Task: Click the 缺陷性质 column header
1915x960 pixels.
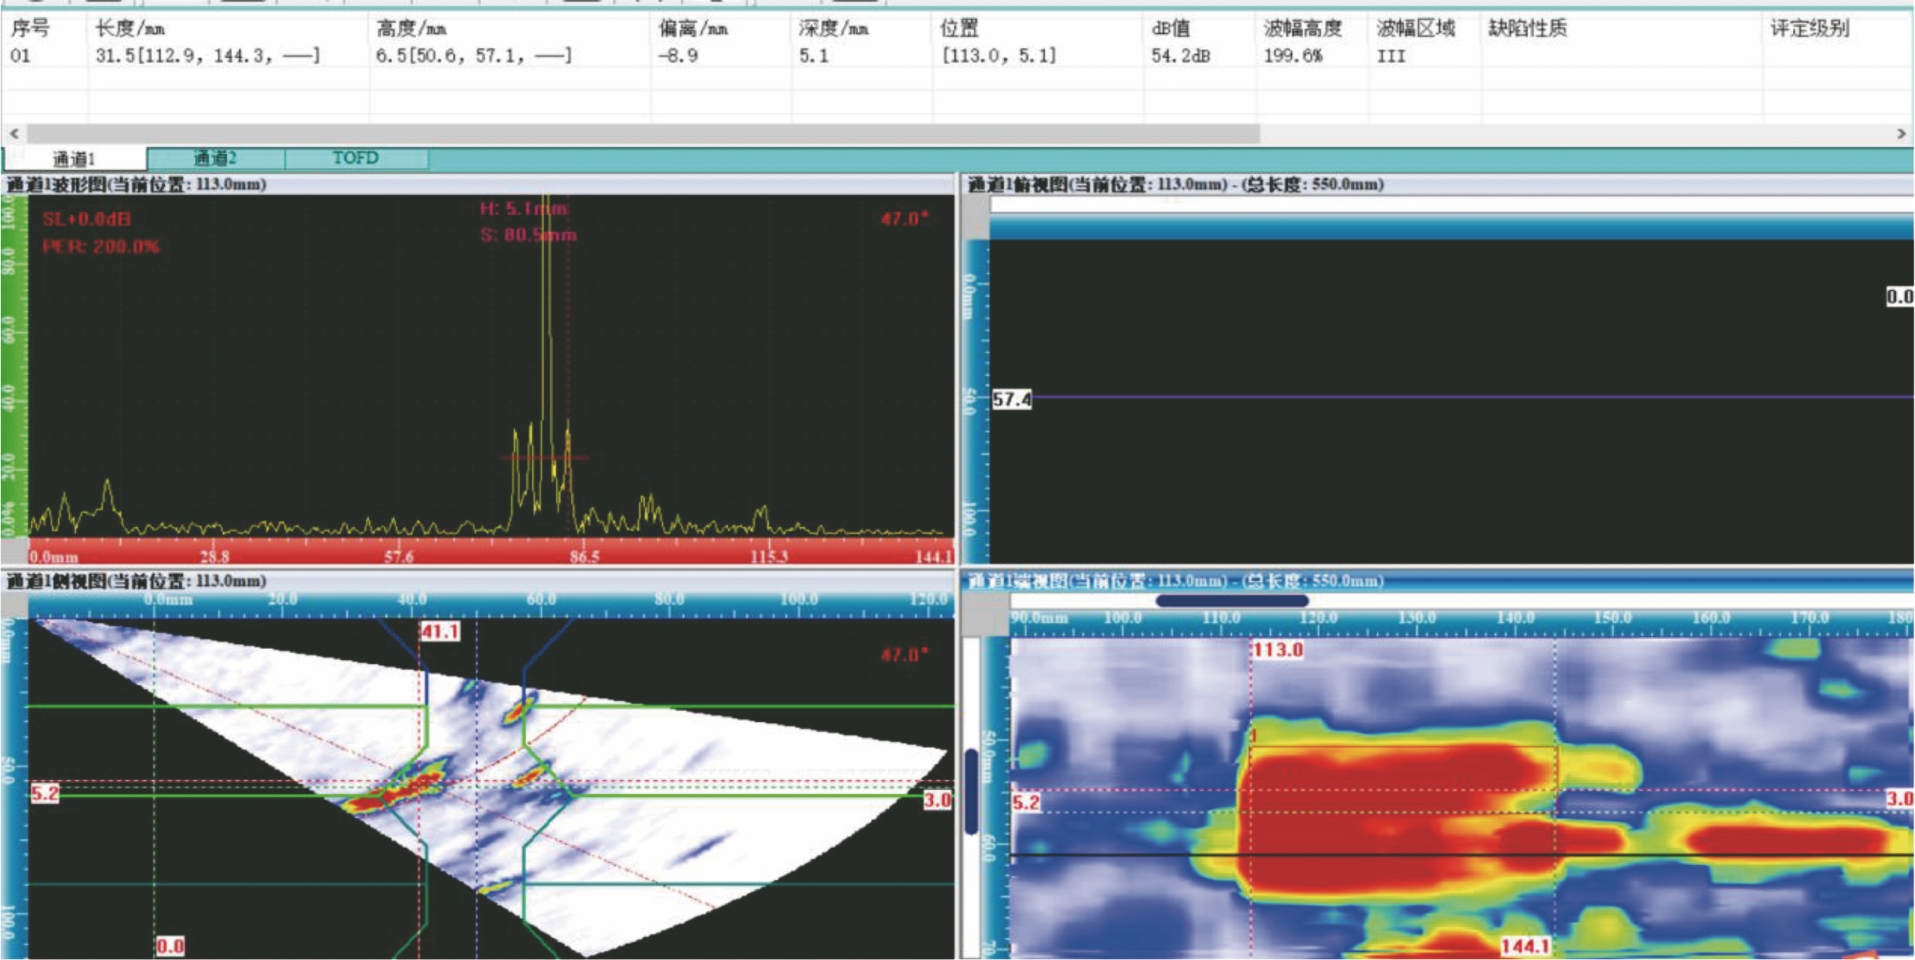Action: 1527,28
